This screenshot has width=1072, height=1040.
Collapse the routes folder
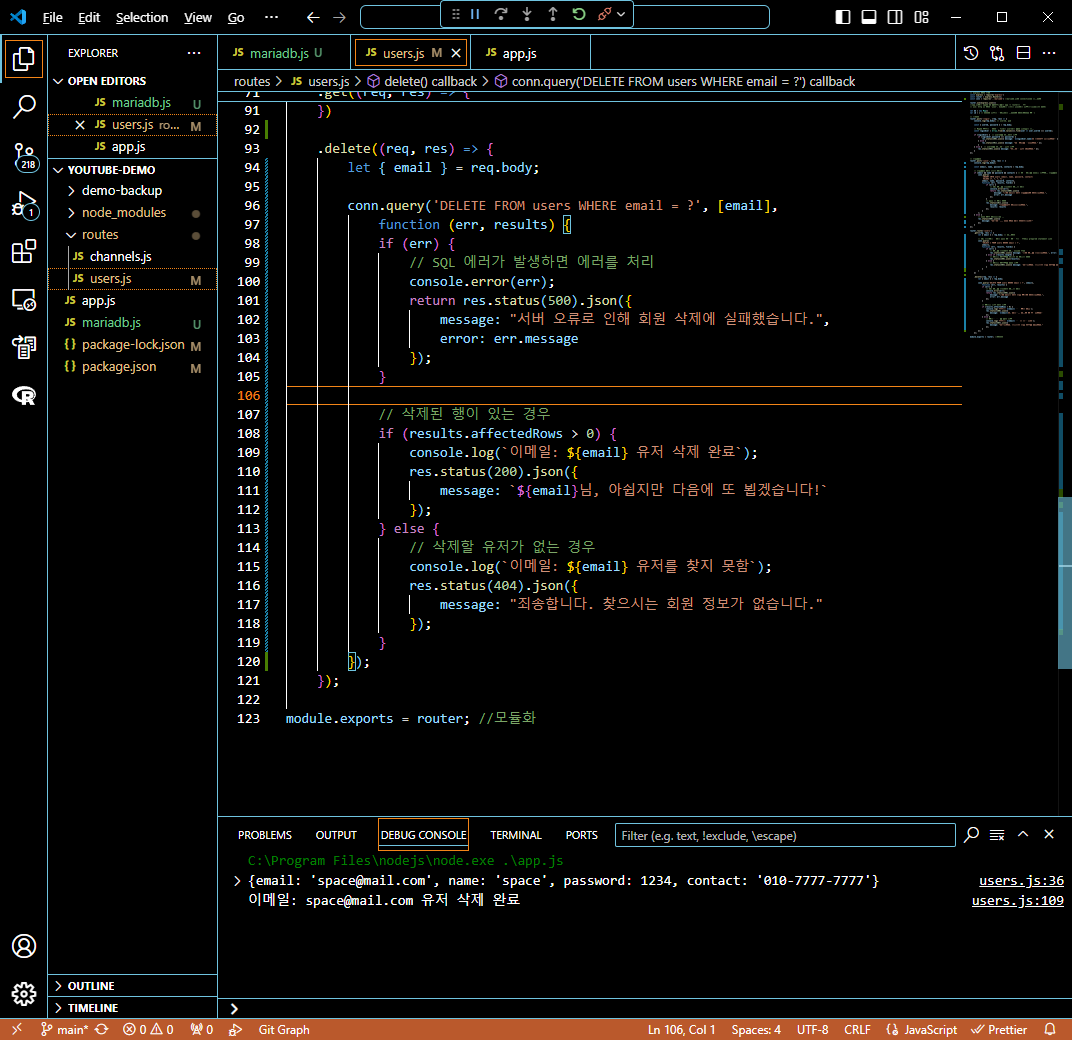click(100, 235)
